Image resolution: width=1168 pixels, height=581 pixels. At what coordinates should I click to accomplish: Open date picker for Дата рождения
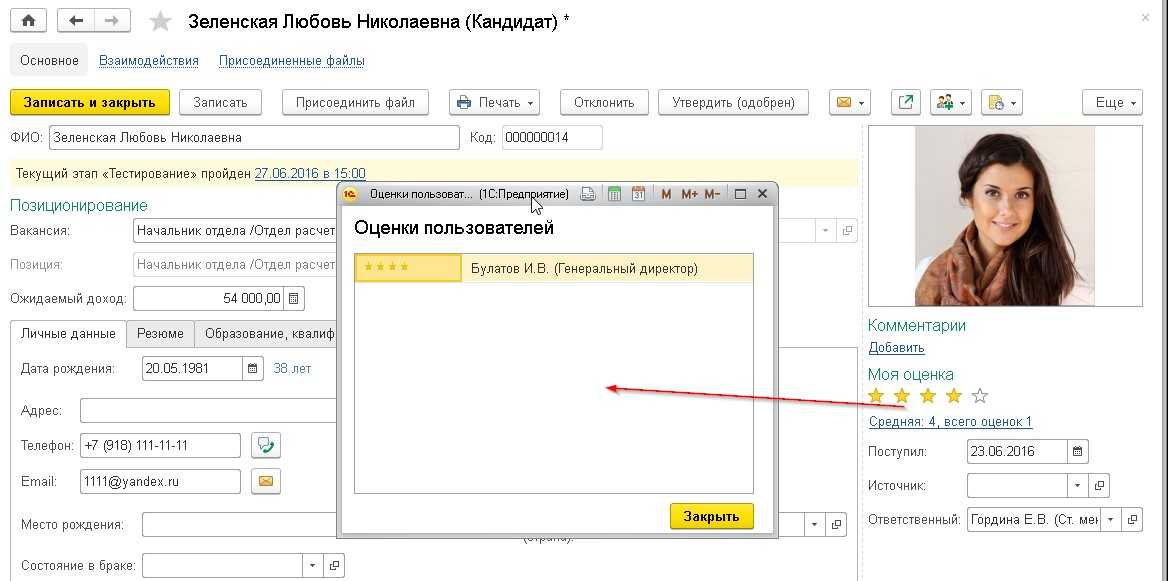[x=253, y=368]
